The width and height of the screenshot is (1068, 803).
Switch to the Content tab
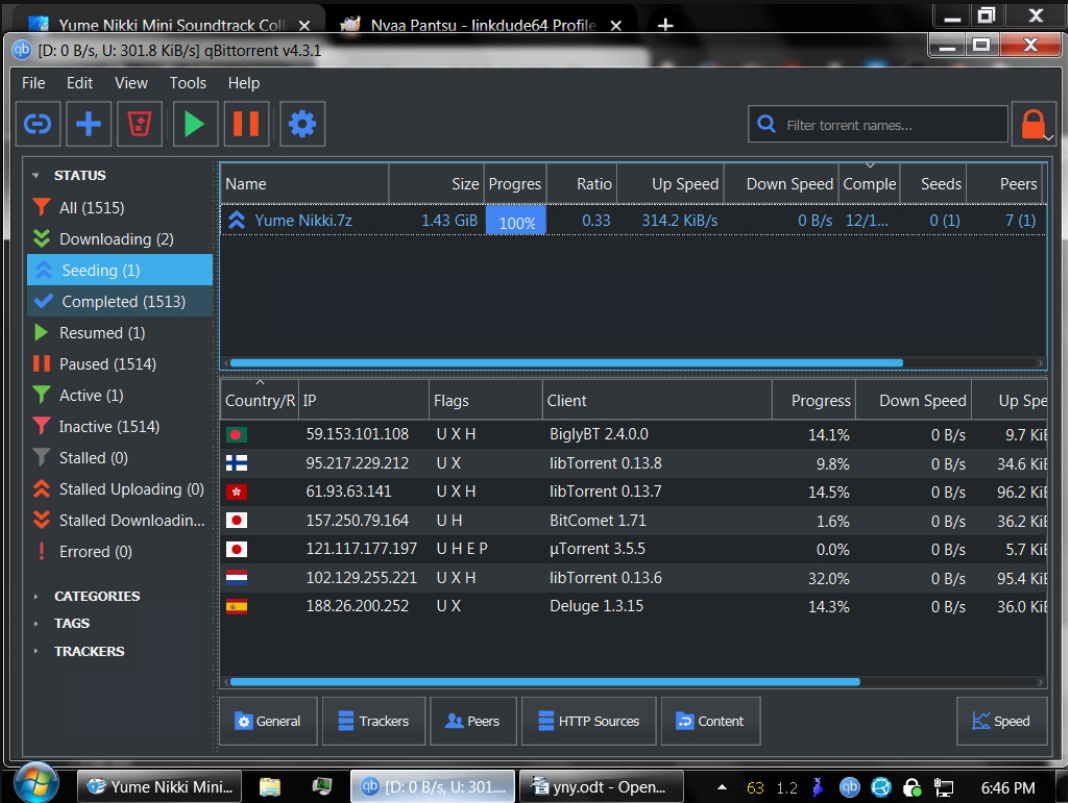(710, 721)
